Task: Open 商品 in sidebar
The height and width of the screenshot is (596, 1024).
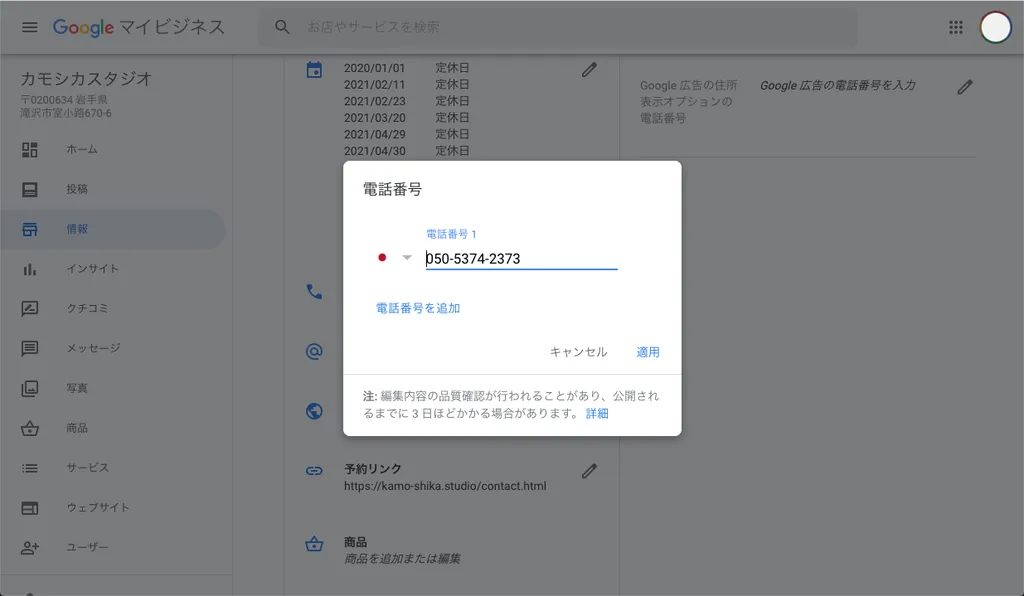Action: tap(112, 428)
